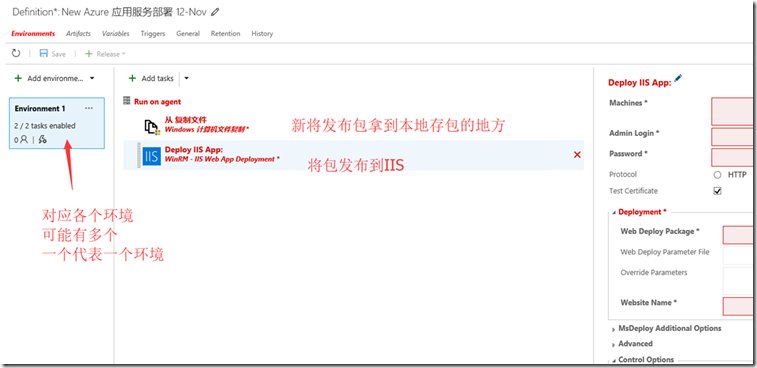Click the Windows file copy task icon
The width and height of the screenshot is (757, 368).
pos(152,127)
